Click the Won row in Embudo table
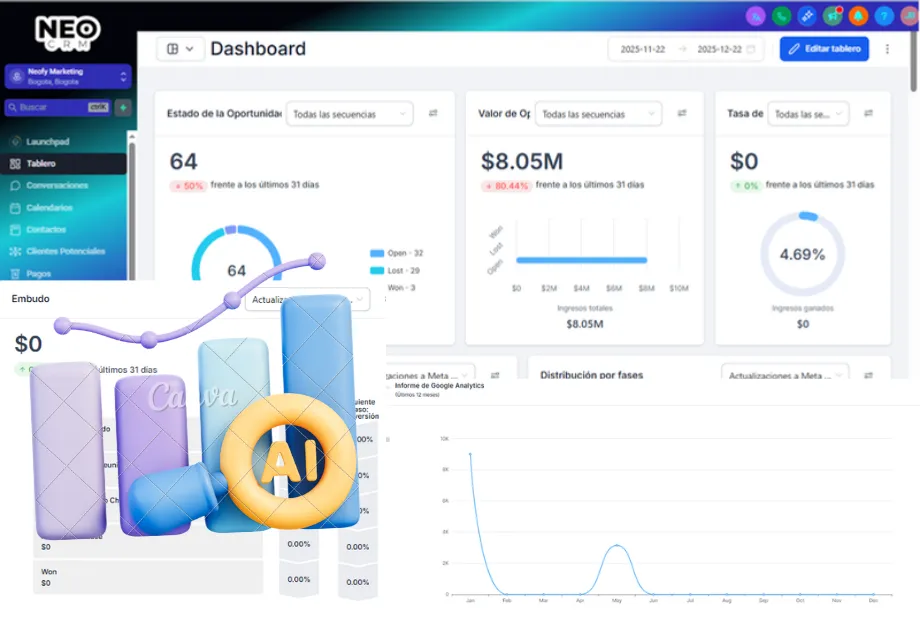Screen dimensions: 920x620 (148, 577)
